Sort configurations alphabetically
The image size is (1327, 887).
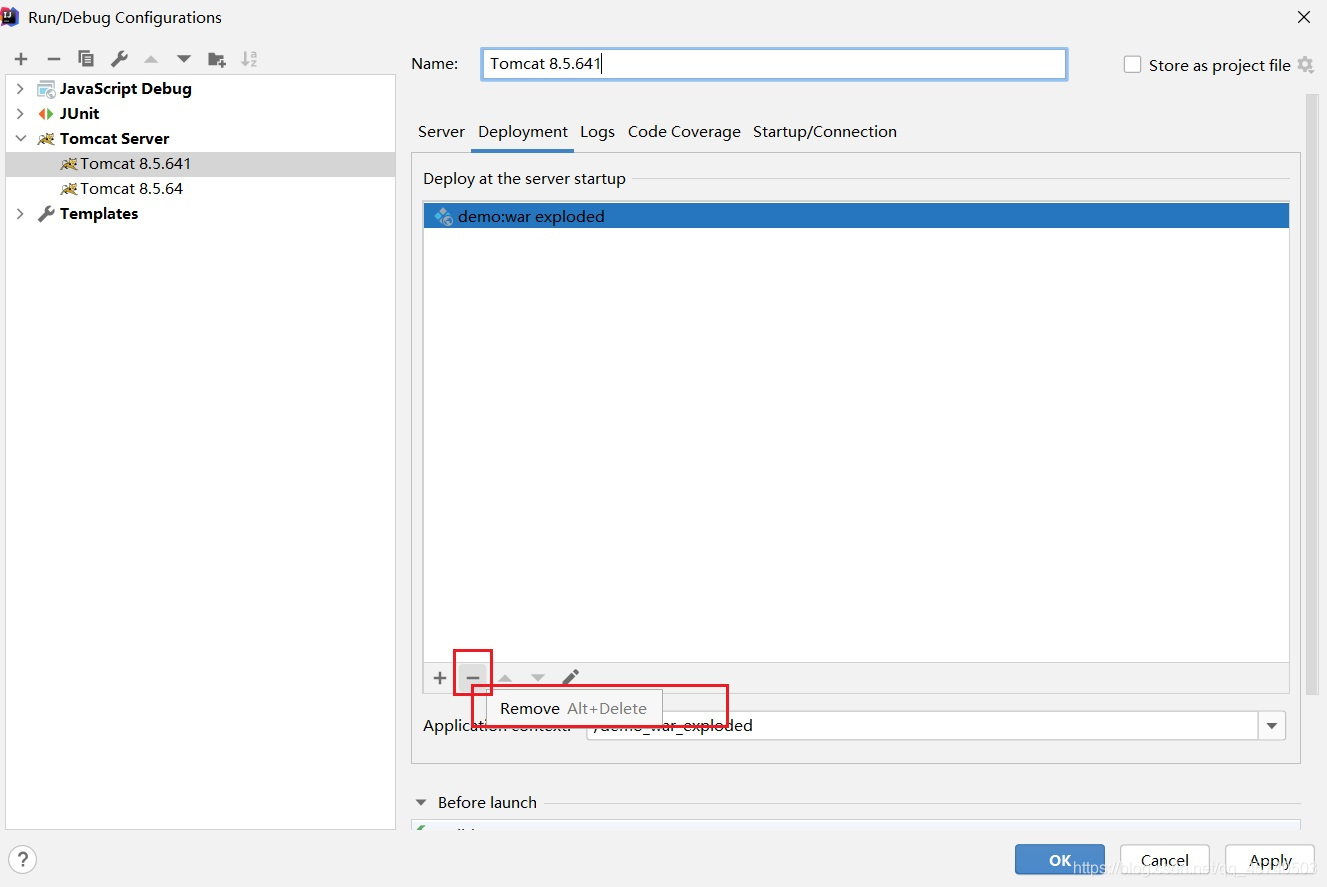point(249,59)
